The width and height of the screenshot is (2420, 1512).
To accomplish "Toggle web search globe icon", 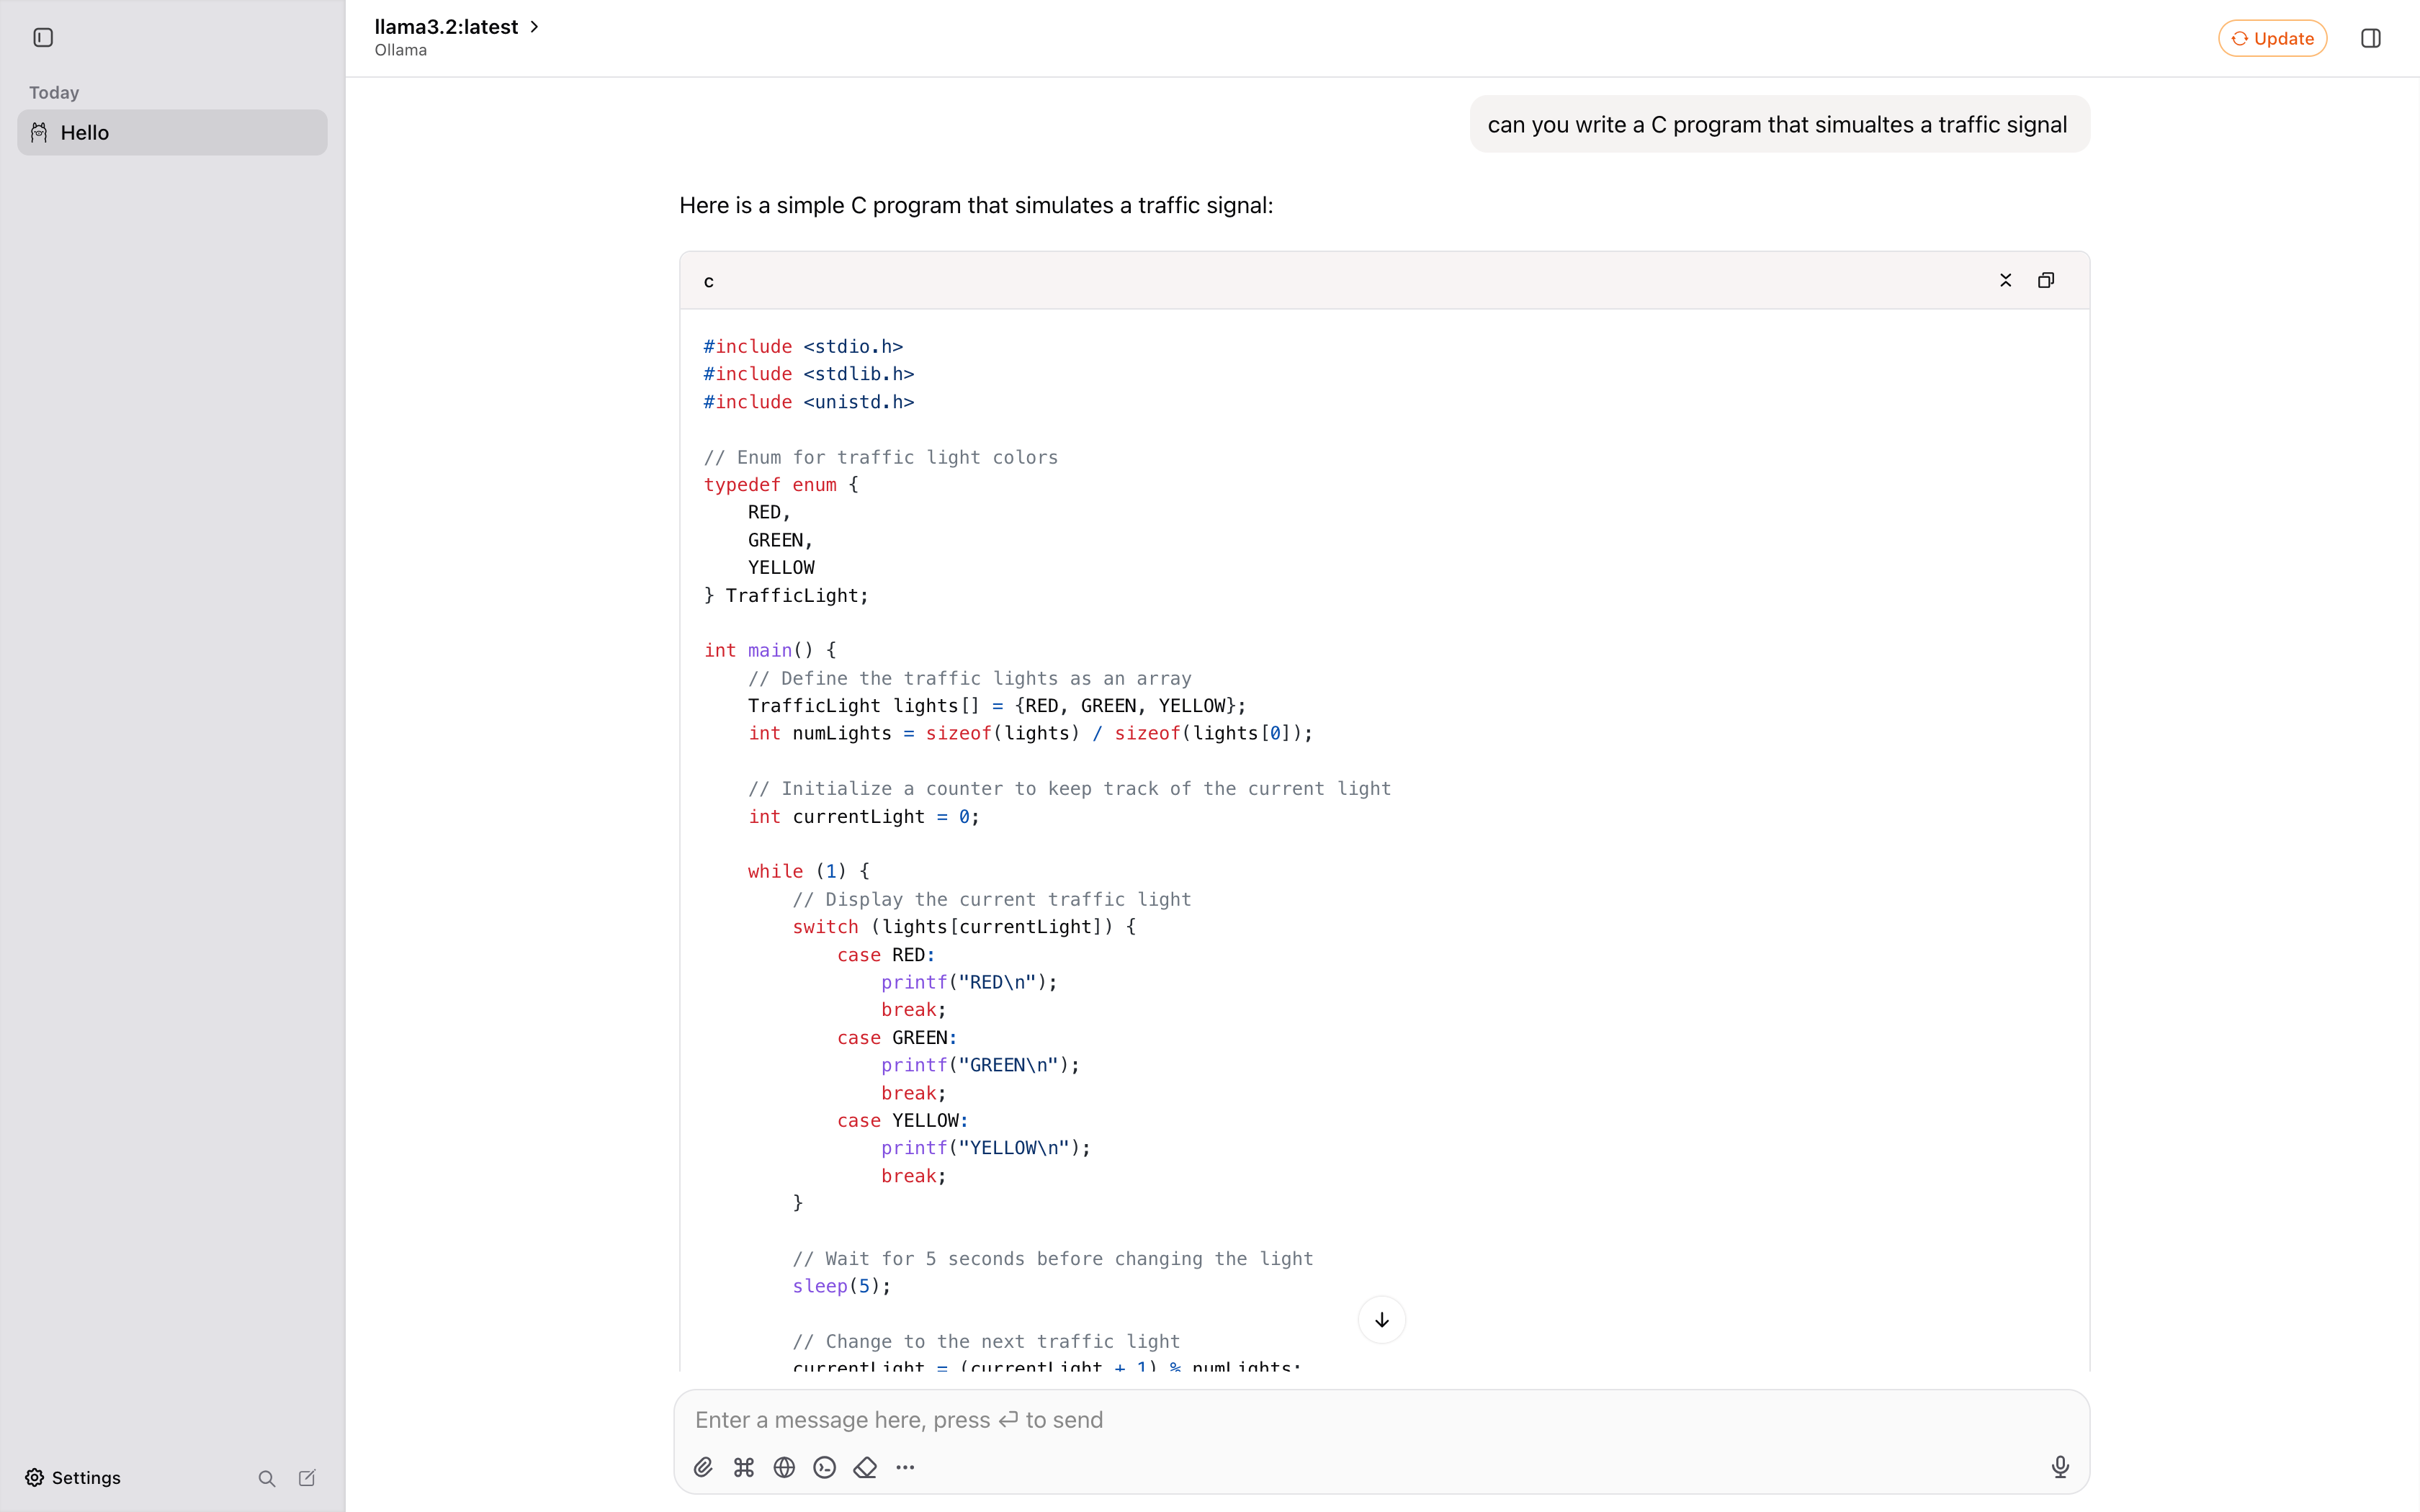I will pos(784,1467).
